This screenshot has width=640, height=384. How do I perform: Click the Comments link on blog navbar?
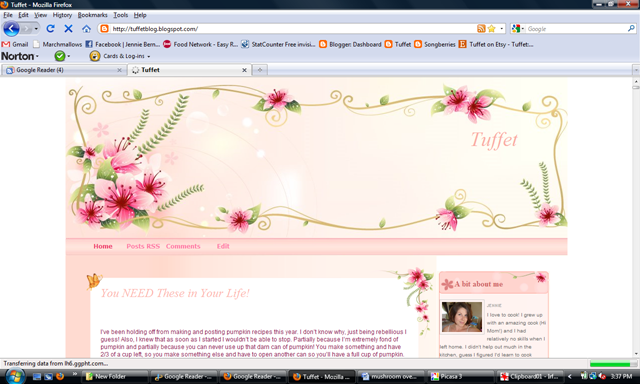pyautogui.click(x=183, y=246)
